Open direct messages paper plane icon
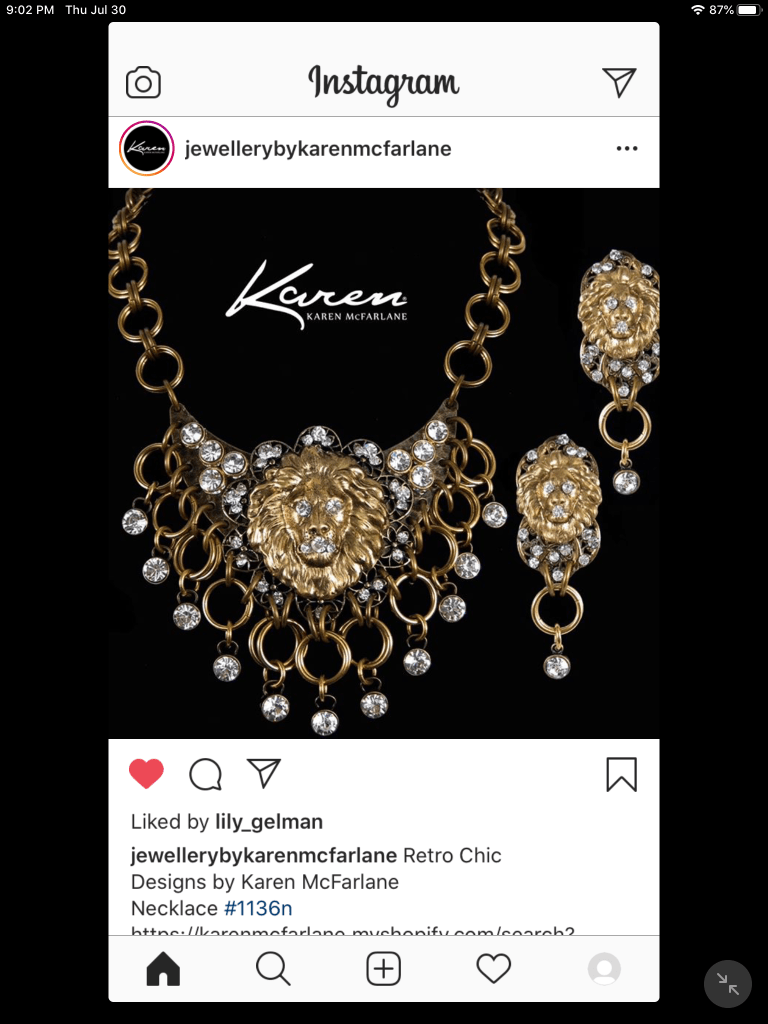Viewport: 768px width, 1024px height. click(618, 82)
